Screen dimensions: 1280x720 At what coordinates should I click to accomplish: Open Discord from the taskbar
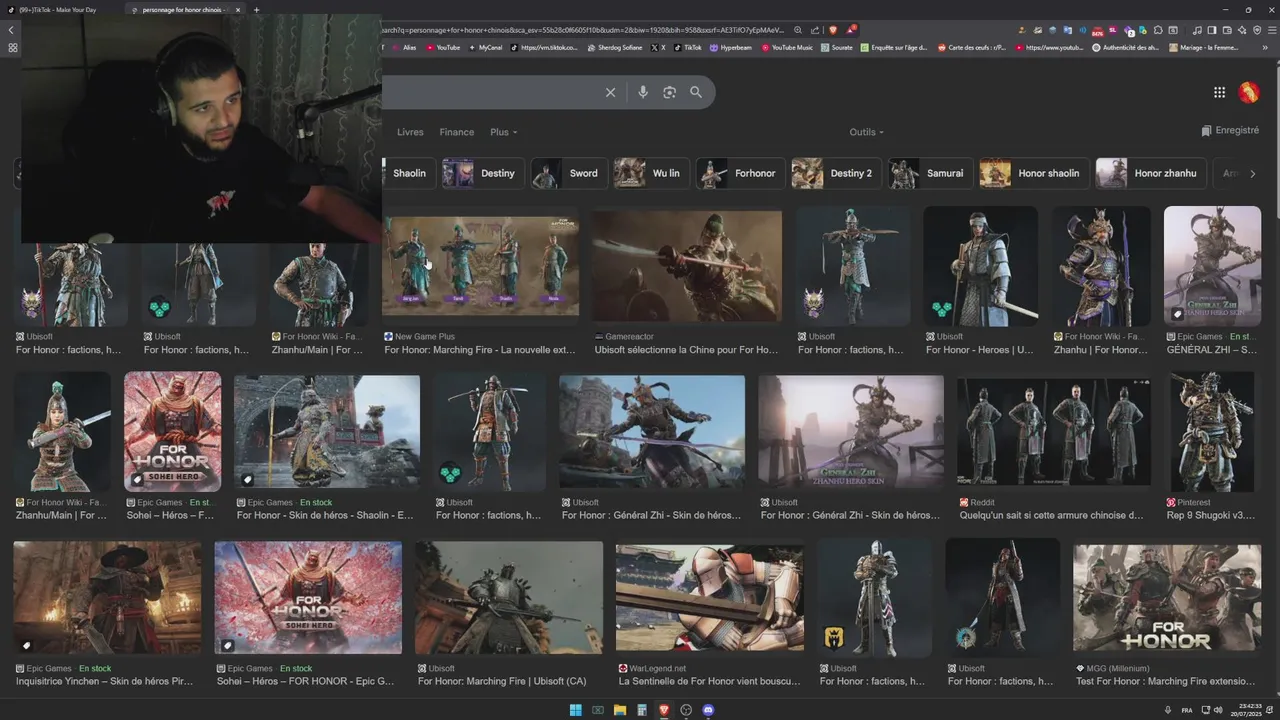click(x=708, y=710)
